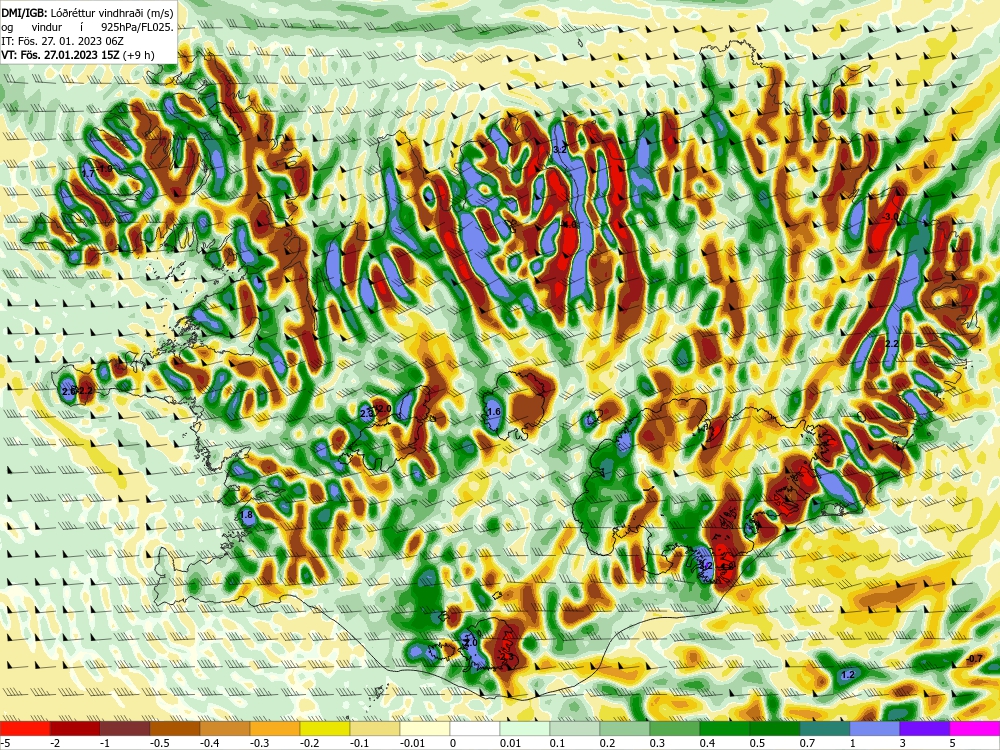Click the '1.2' value label on the map

pos(848,675)
